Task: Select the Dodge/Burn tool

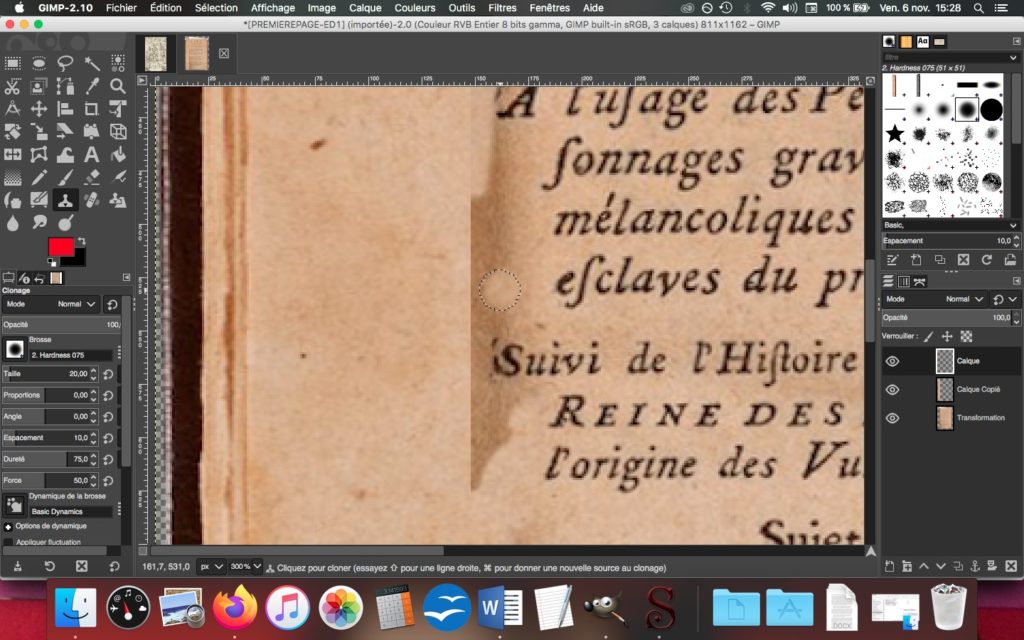Action: pyautogui.click(x=65, y=223)
